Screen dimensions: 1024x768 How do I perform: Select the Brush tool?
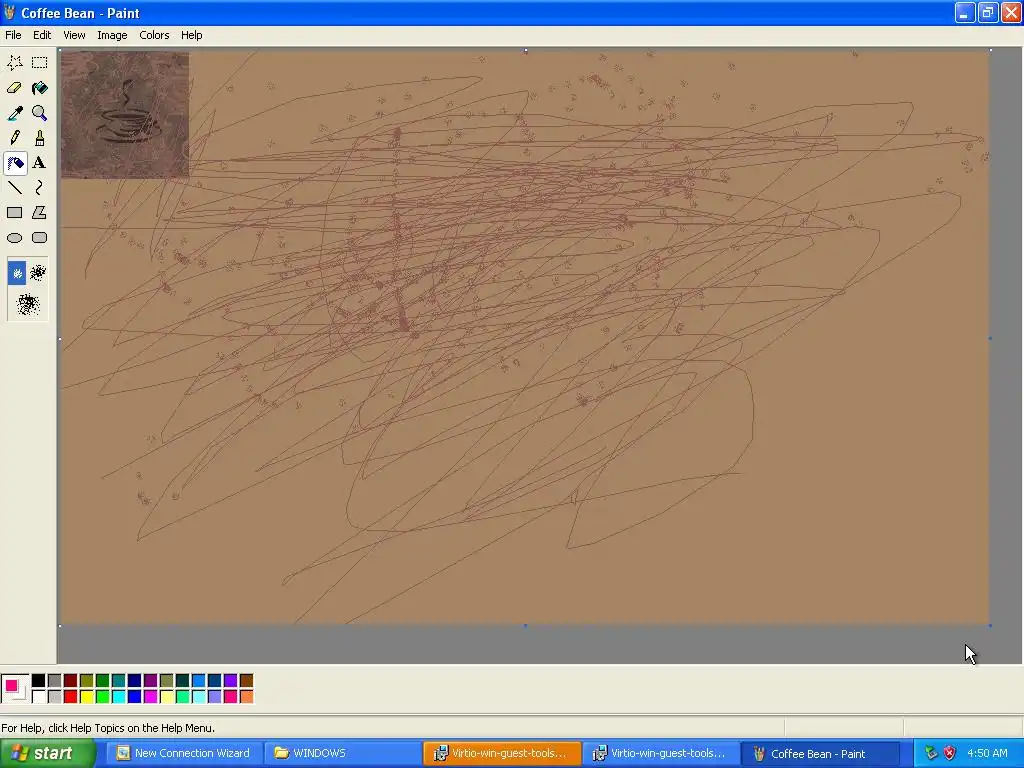[x=40, y=138]
